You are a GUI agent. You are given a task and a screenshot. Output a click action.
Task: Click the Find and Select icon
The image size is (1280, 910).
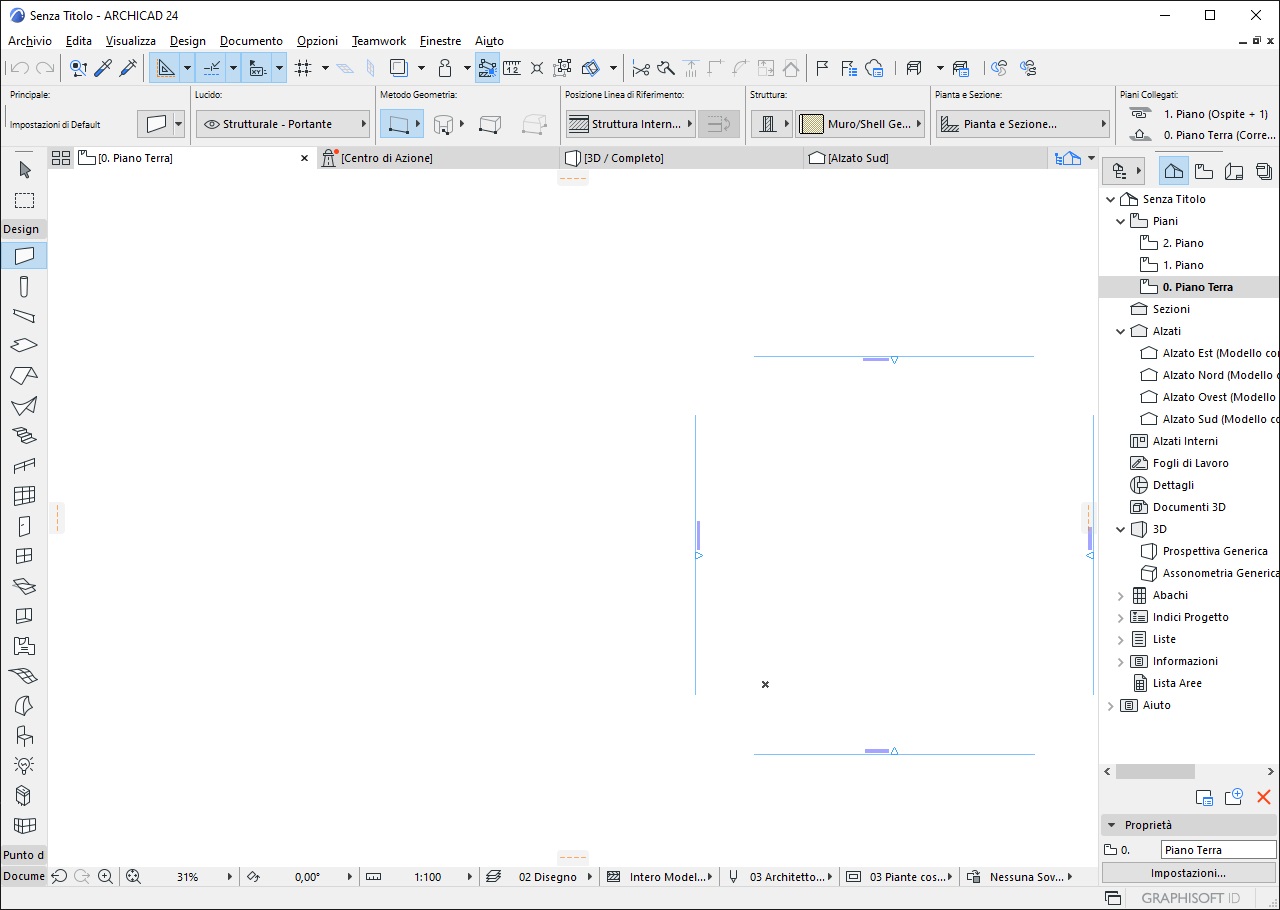click(x=78, y=68)
